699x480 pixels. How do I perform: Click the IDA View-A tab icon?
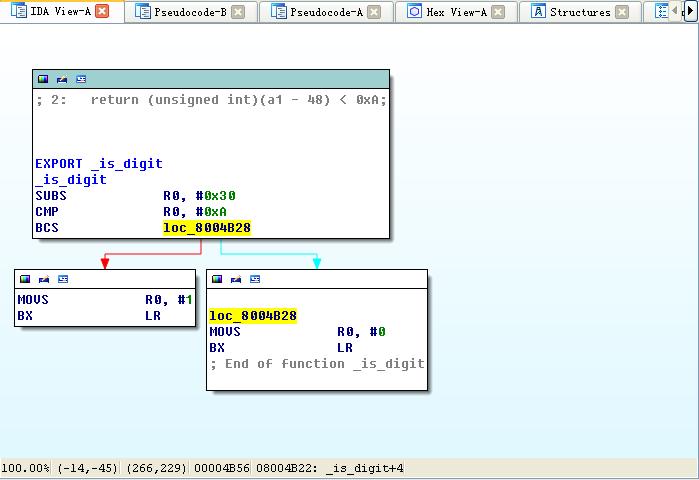19,11
